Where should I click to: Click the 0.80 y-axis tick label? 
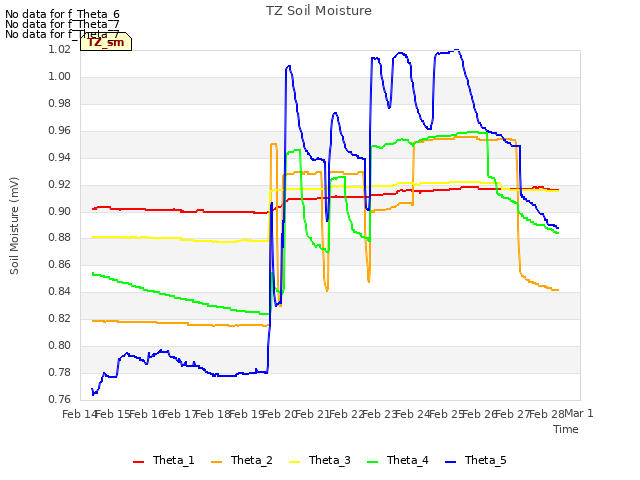(x=60, y=345)
